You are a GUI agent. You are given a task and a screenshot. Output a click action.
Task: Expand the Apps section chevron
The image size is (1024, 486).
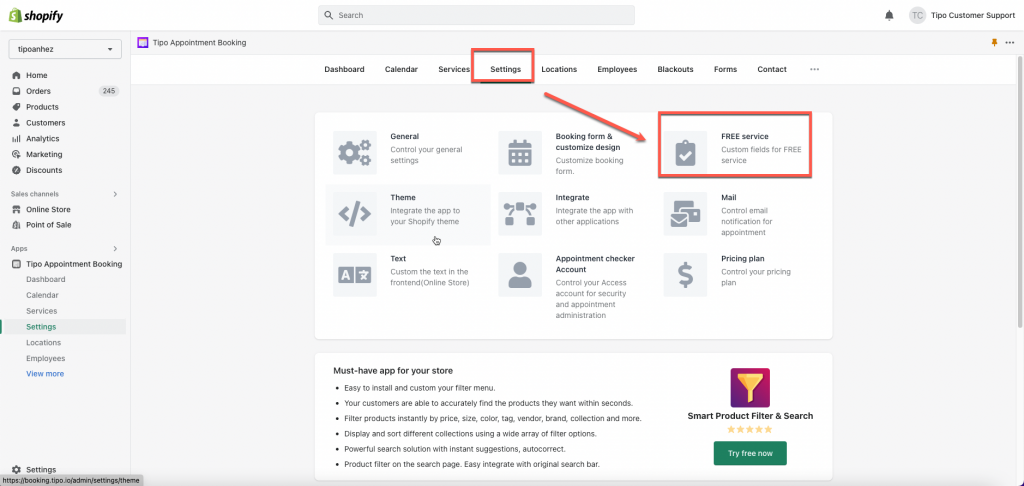point(115,249)
